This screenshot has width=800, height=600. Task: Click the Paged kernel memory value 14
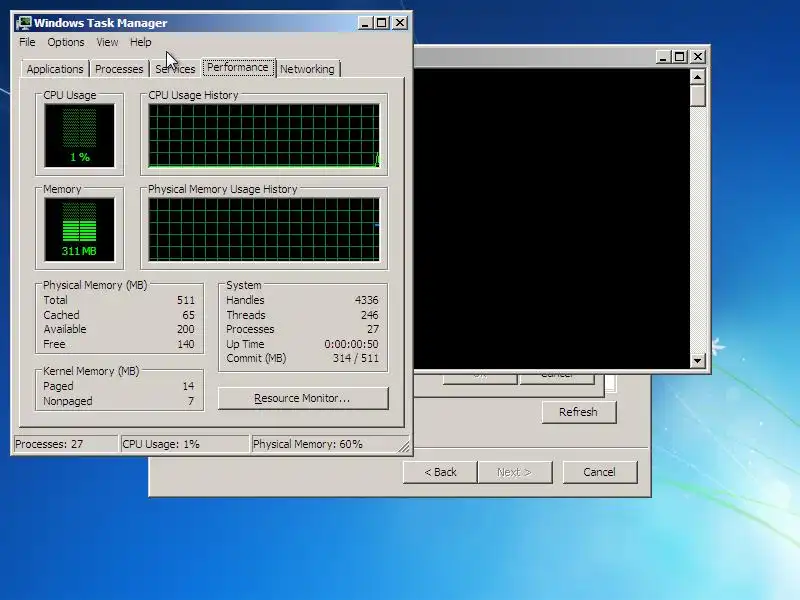[188, 386]
